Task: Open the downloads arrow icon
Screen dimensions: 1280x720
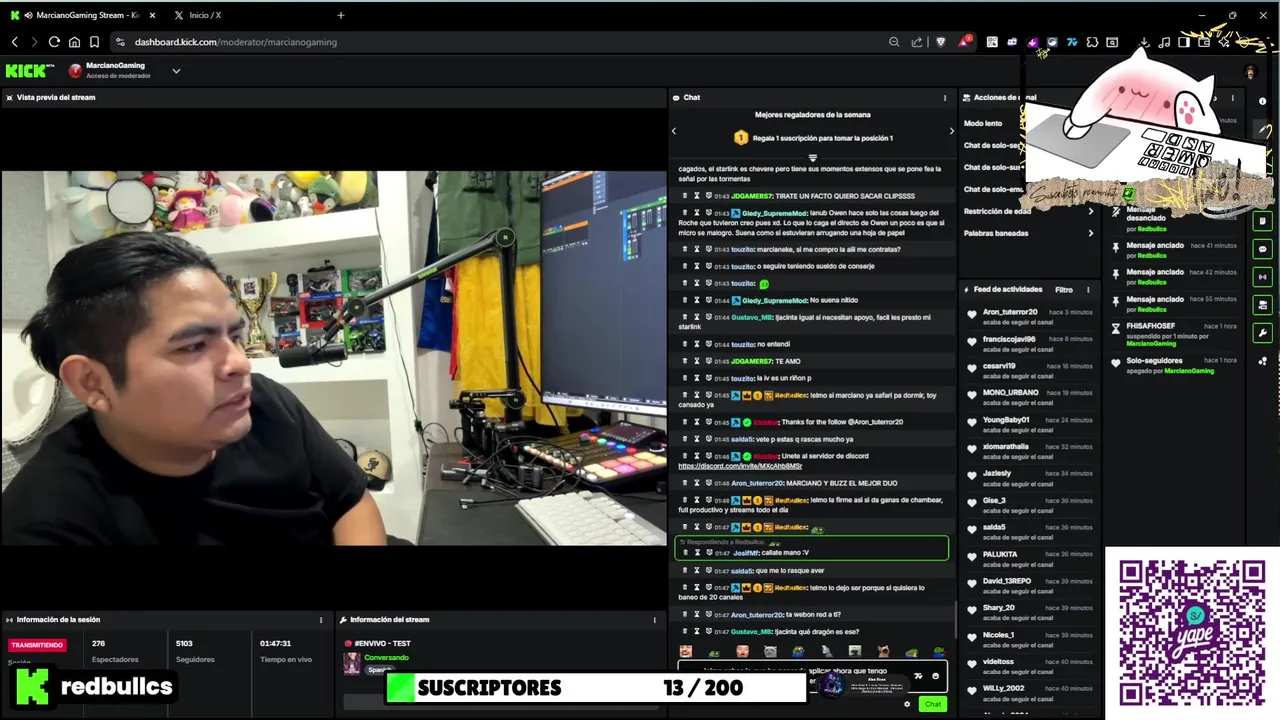Action: (x=1144, y=42)
